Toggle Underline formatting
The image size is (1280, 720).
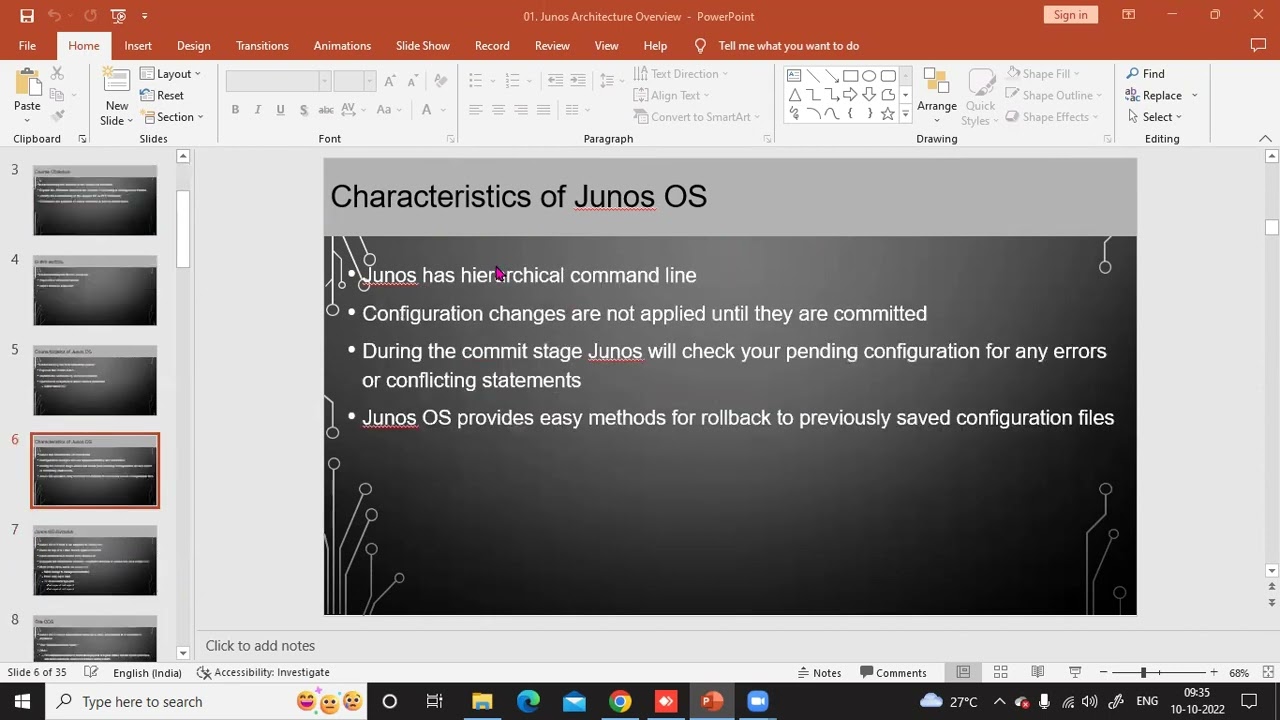pyautogui.click(x=280, y=110)
